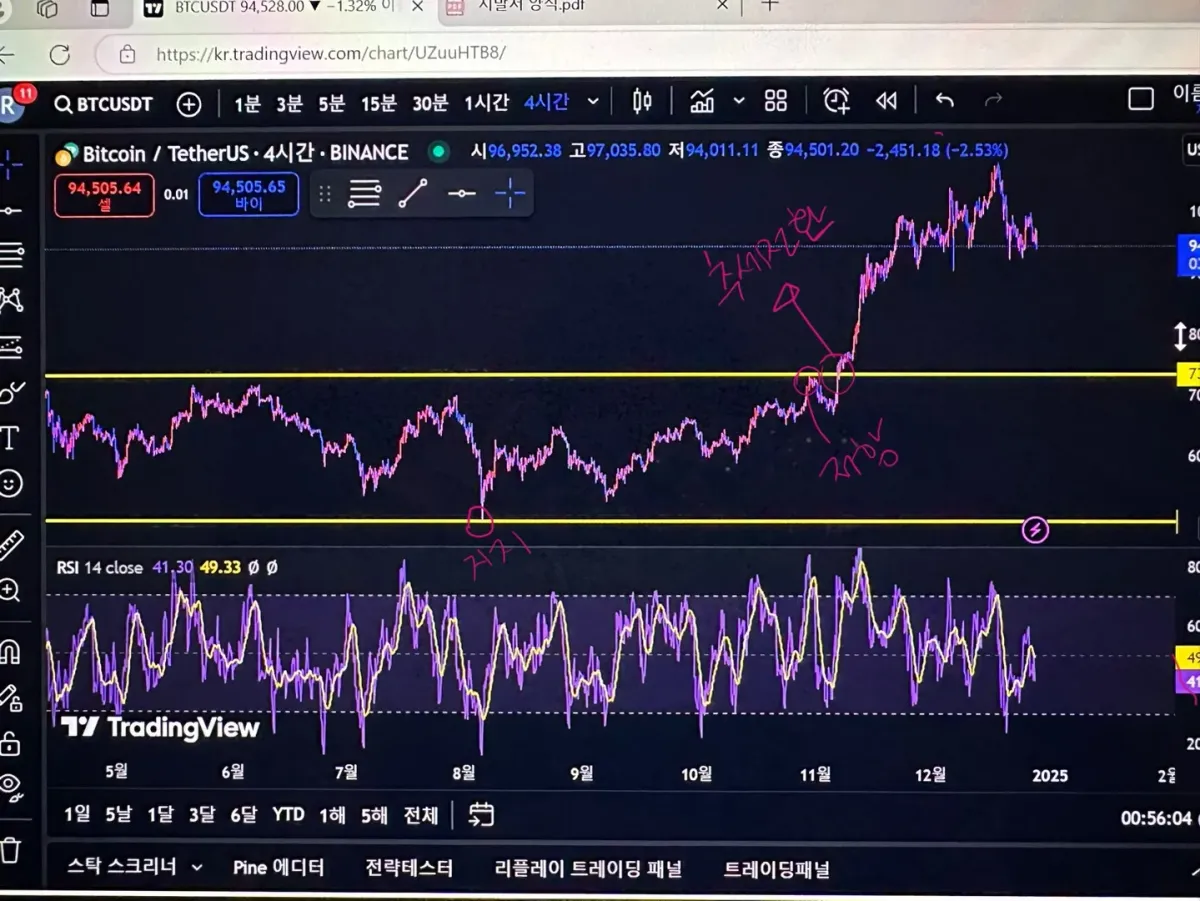Click the red 셀 sell price button
Image resolution: width=1200 pixels, height=901 pixels.
(x=104, y=195)
